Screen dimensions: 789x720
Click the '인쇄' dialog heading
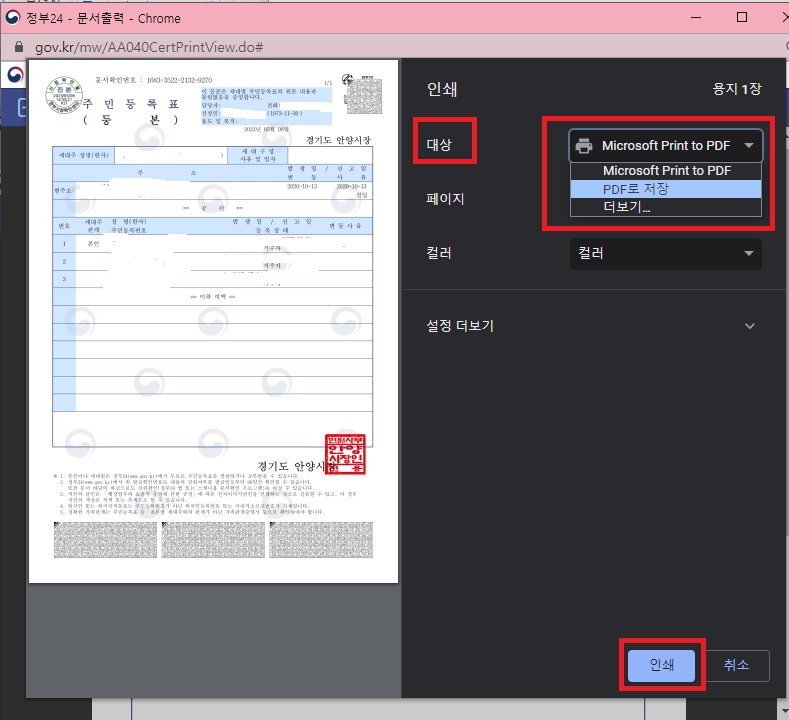pos(442,89)
